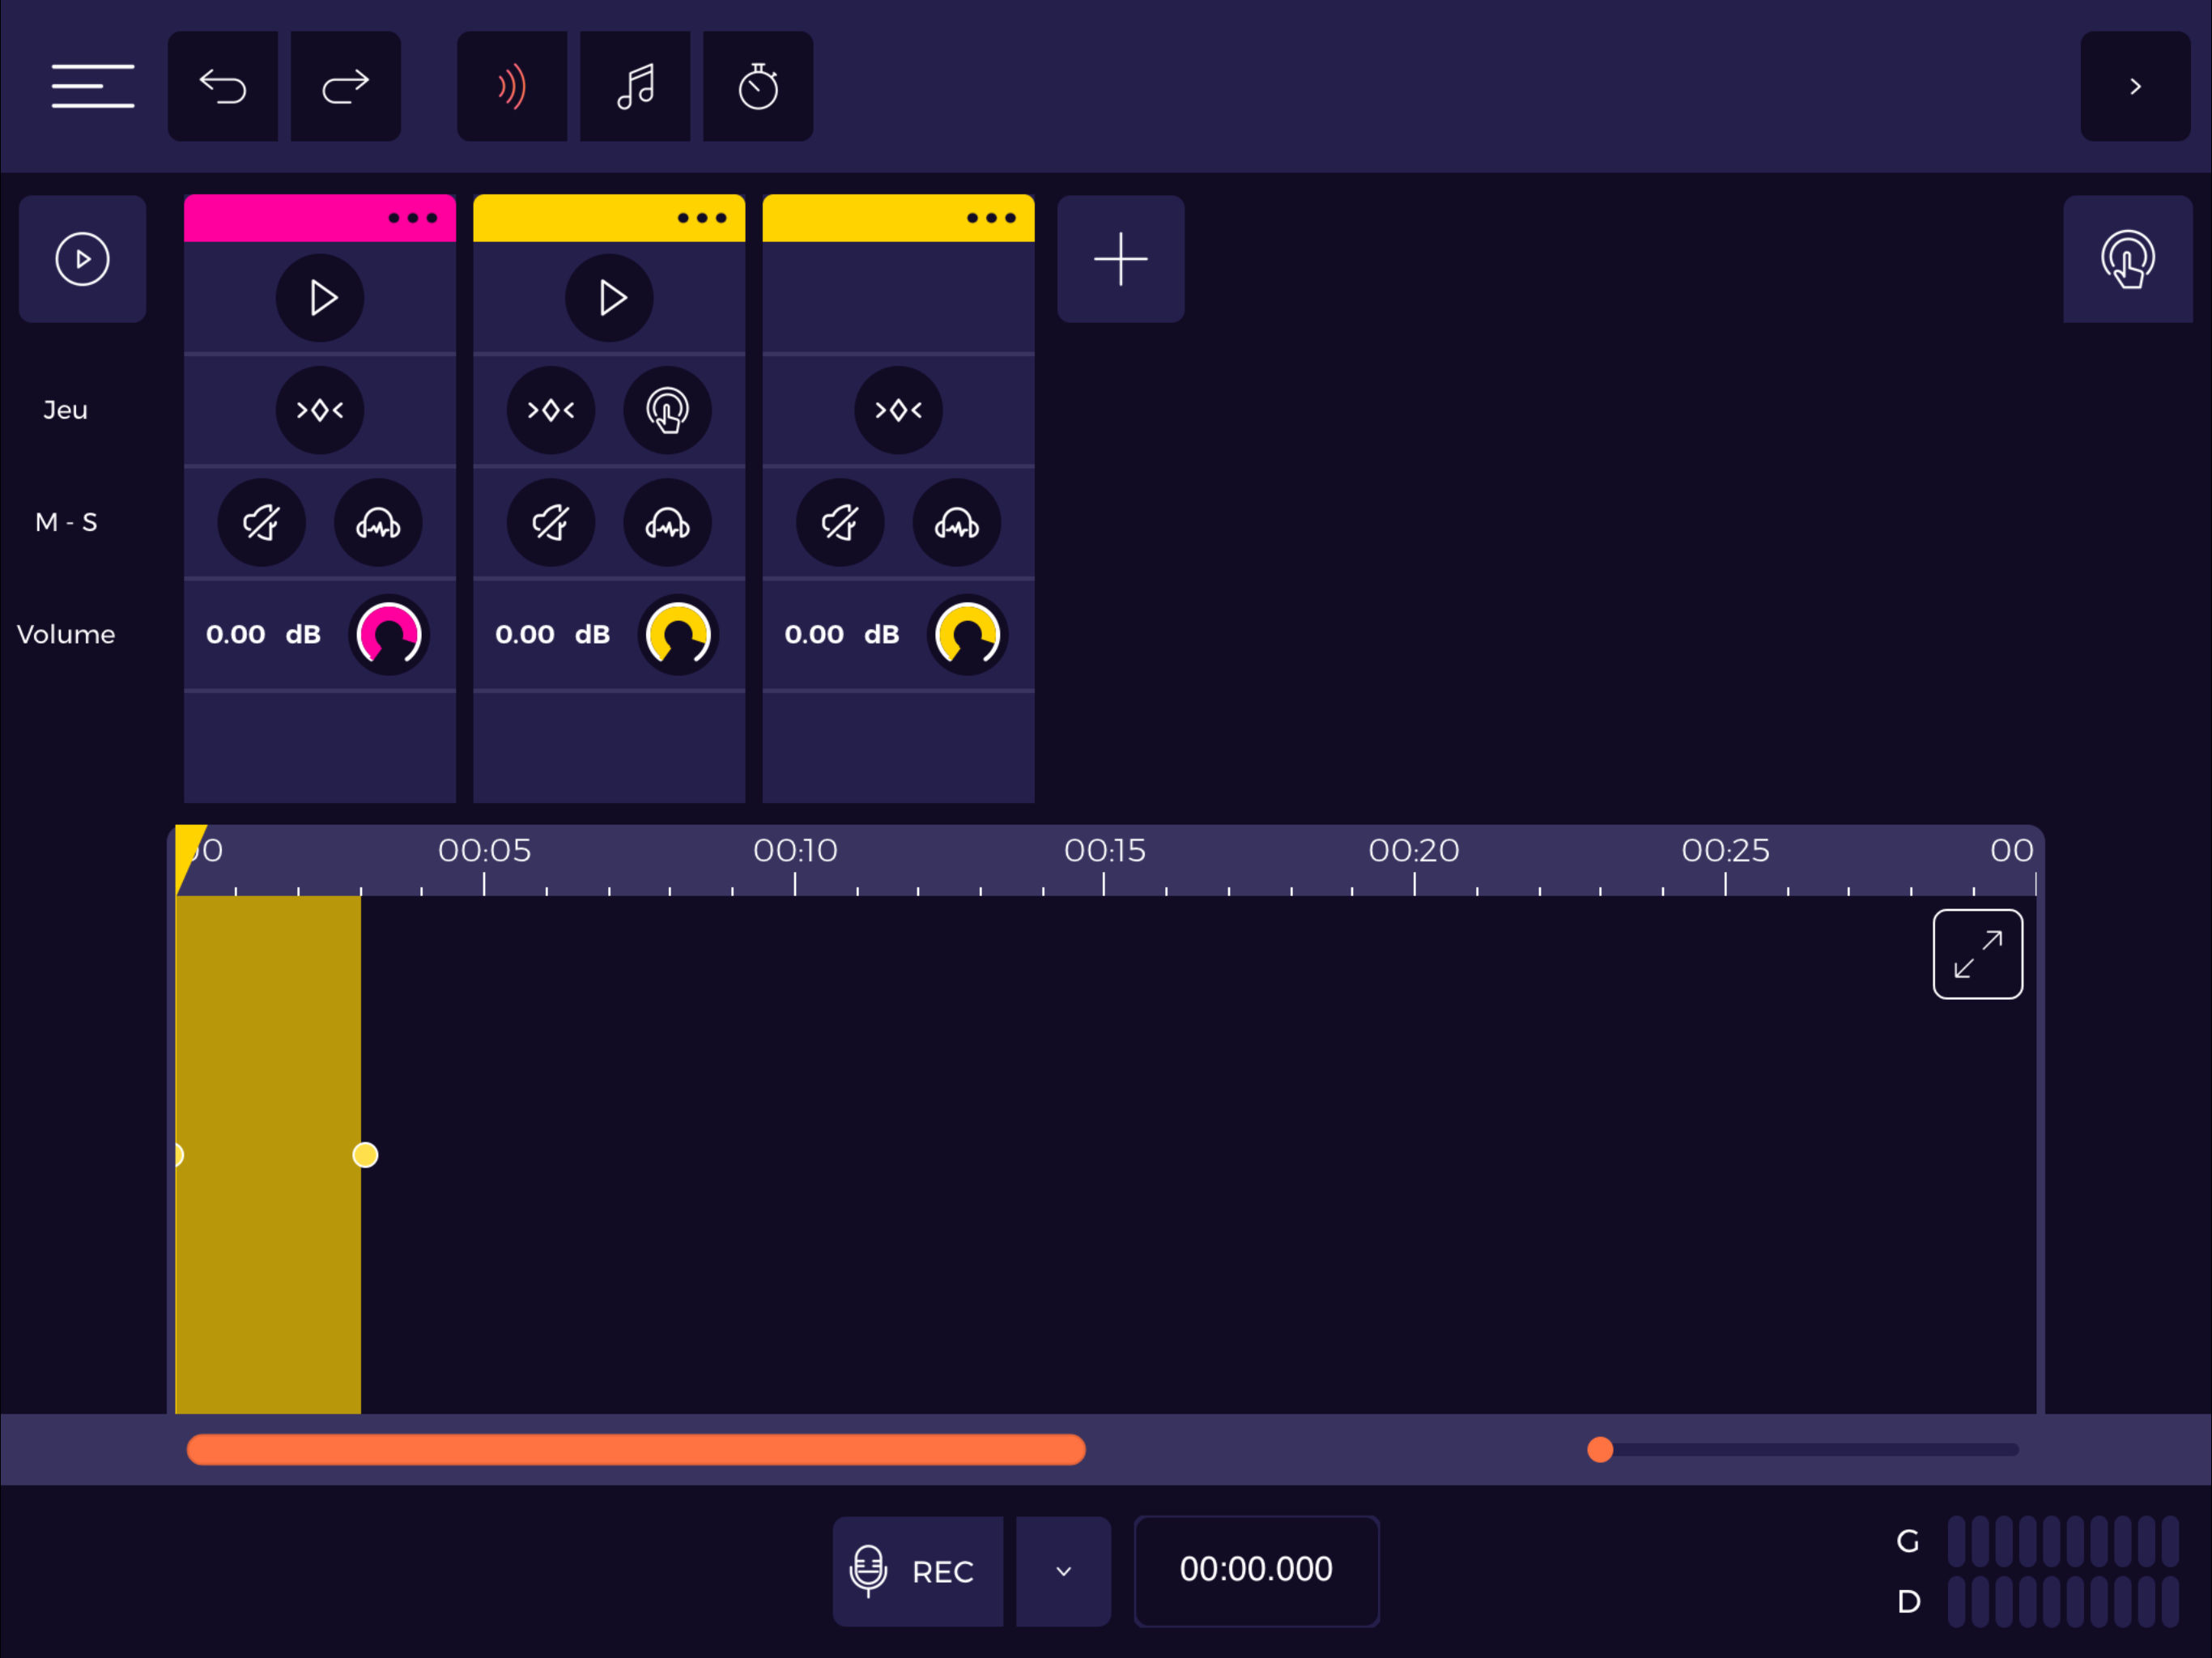Image resolution: width=2212 pixels, height=1658 pixels.
Task: Click the pink track 0.00 dB value
Action: click(263, 635)
